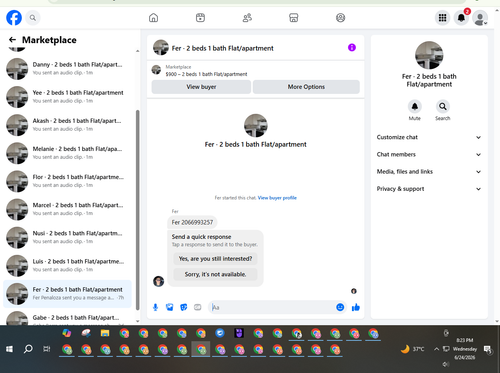
Task: Search in conversation via magnifier icon
Action: (443, 107)
